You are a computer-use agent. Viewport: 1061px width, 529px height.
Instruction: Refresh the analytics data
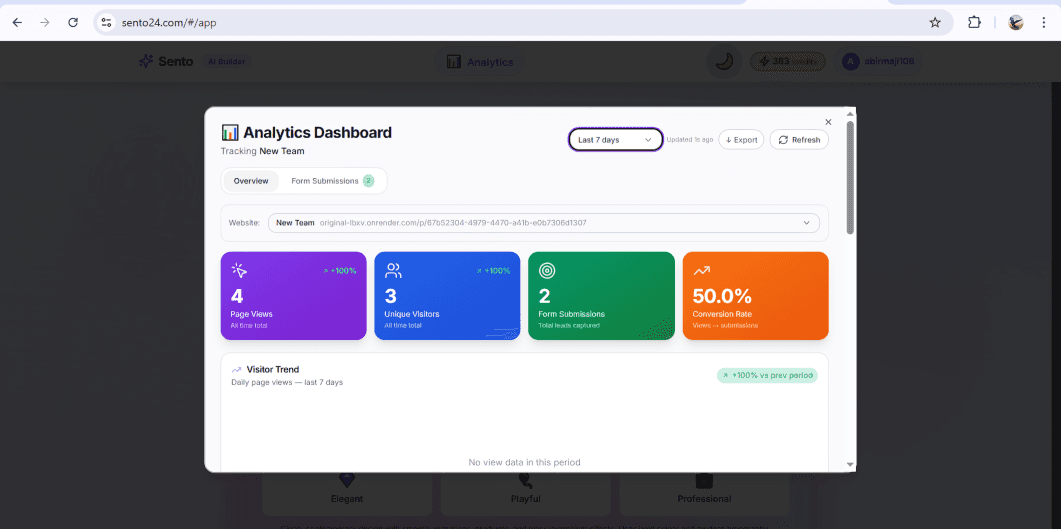(x=799, y=140)
